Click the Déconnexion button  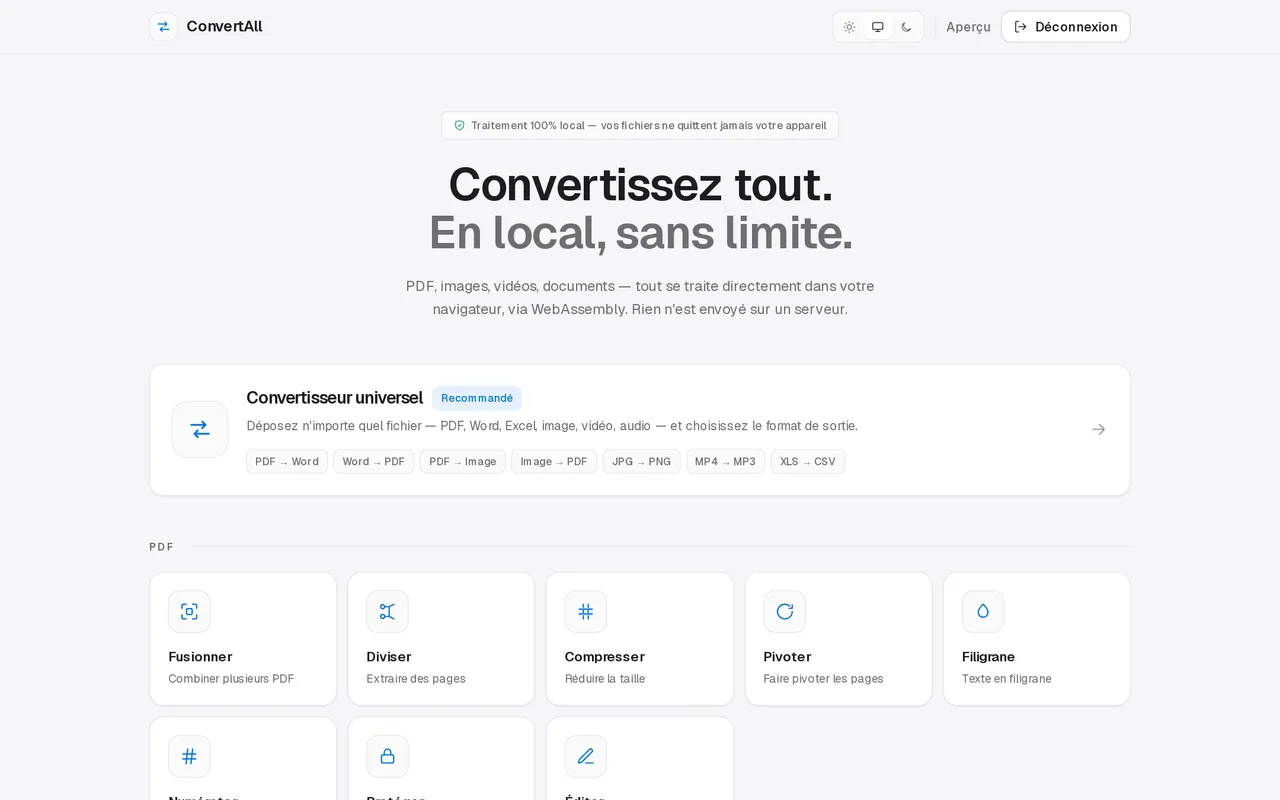coord(1066,27)
